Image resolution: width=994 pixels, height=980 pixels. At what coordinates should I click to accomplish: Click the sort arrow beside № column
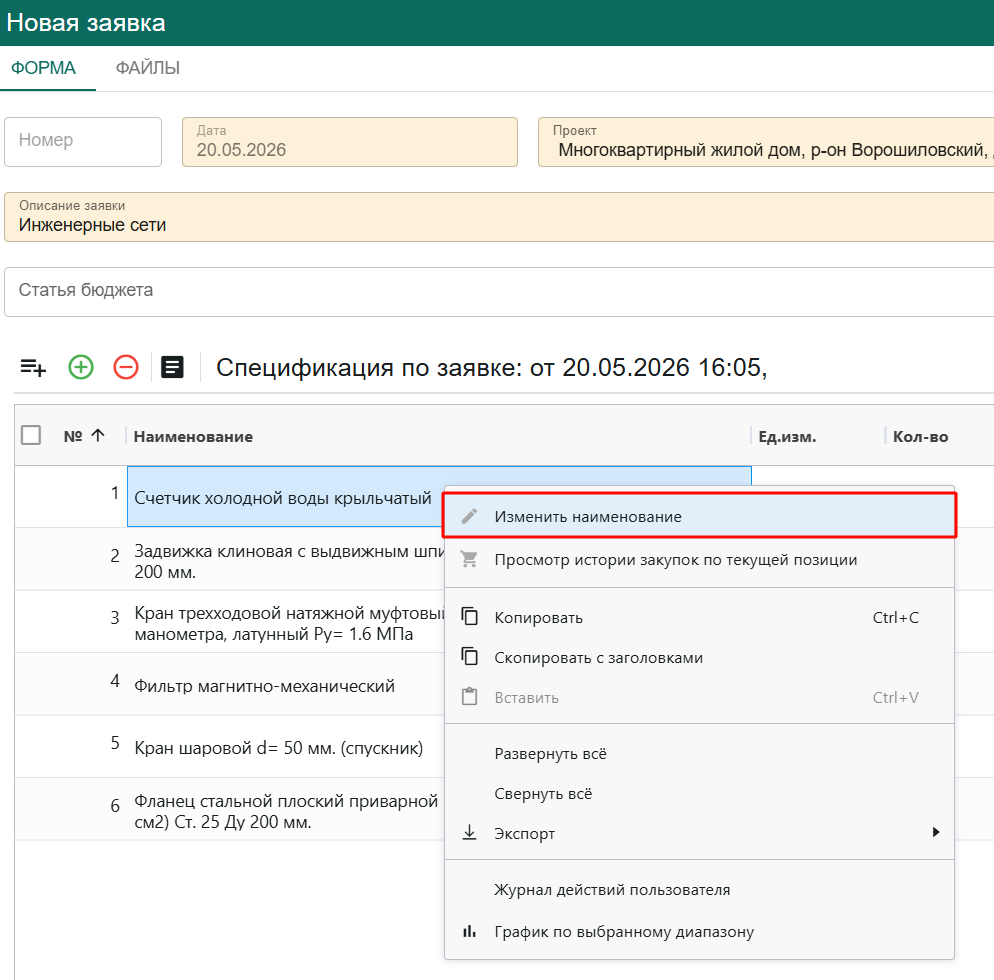point(98,435)
